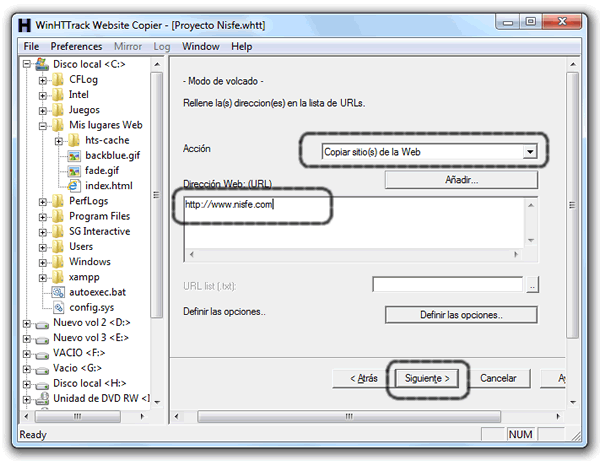Click the right panel horizontal scrollbar thumb
This screenshot has height=461, width=600.
349,416
